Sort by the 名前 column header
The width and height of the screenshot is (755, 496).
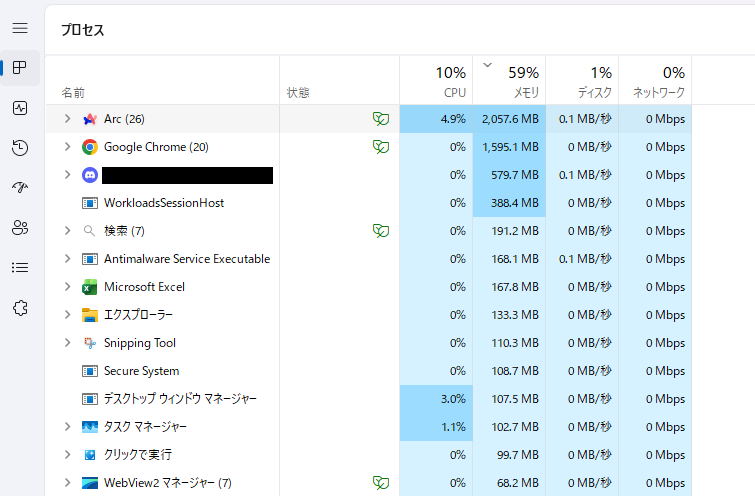click(x=162, y=80)
